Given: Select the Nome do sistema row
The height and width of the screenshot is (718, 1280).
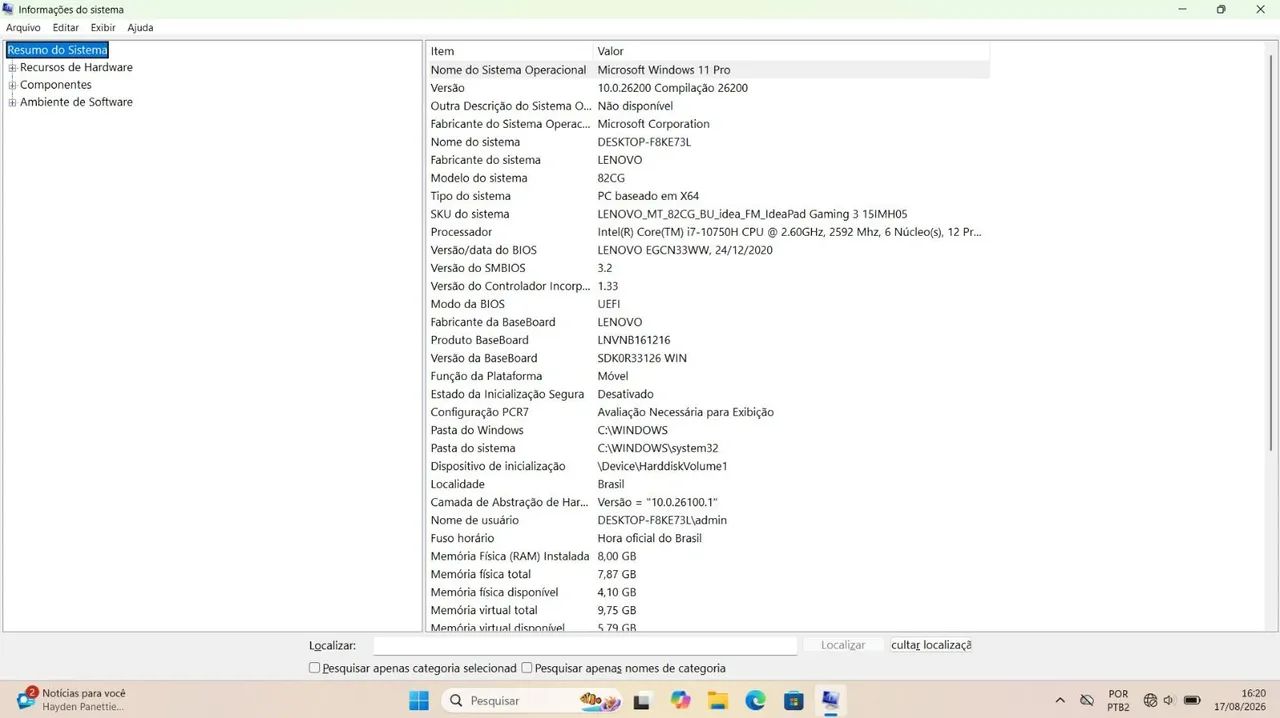Looking at the screenshot, I should [708, 142].
